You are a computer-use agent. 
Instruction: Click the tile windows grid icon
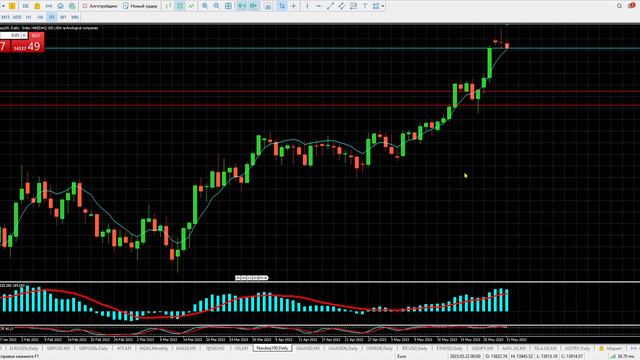pos(228,6)
